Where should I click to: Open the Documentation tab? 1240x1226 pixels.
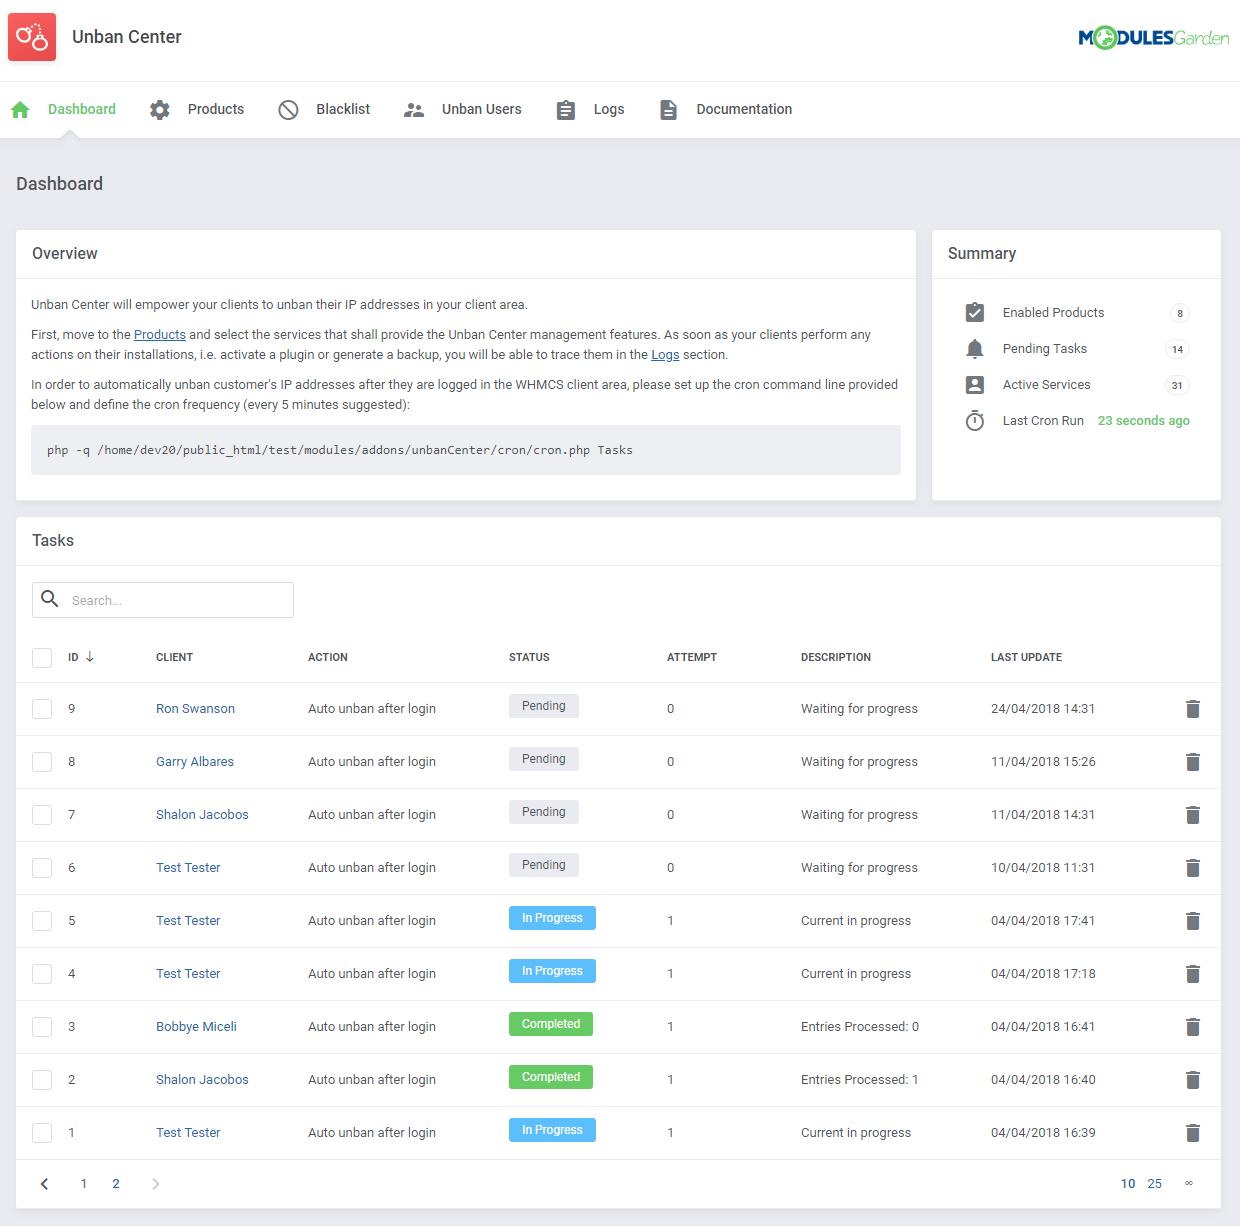pos(744,110)
